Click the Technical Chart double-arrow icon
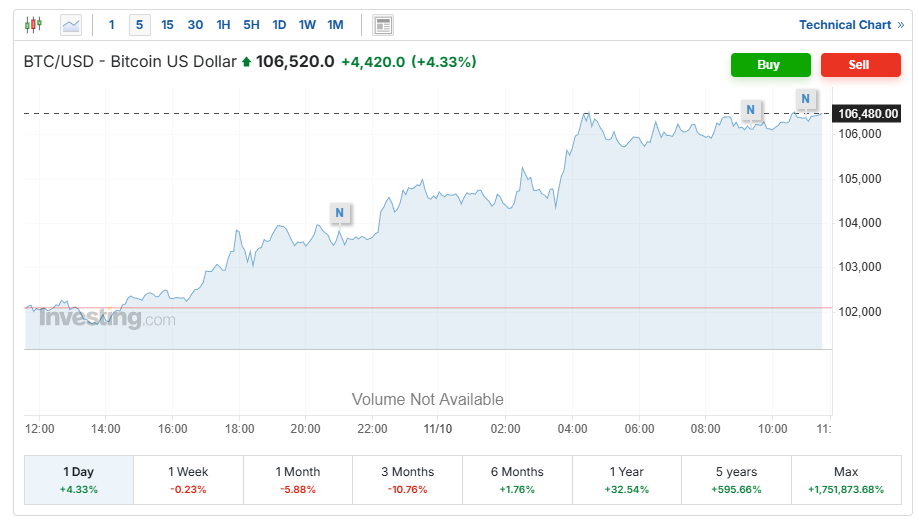The height and width of the screenshot is (527, 919). 900,25
